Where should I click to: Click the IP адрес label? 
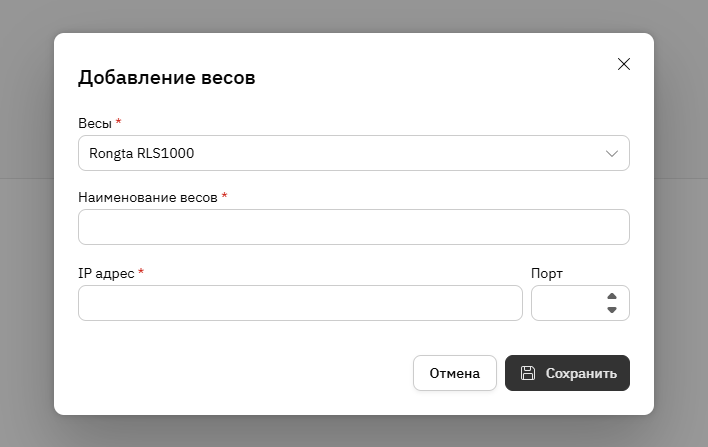tap(106, 274)
